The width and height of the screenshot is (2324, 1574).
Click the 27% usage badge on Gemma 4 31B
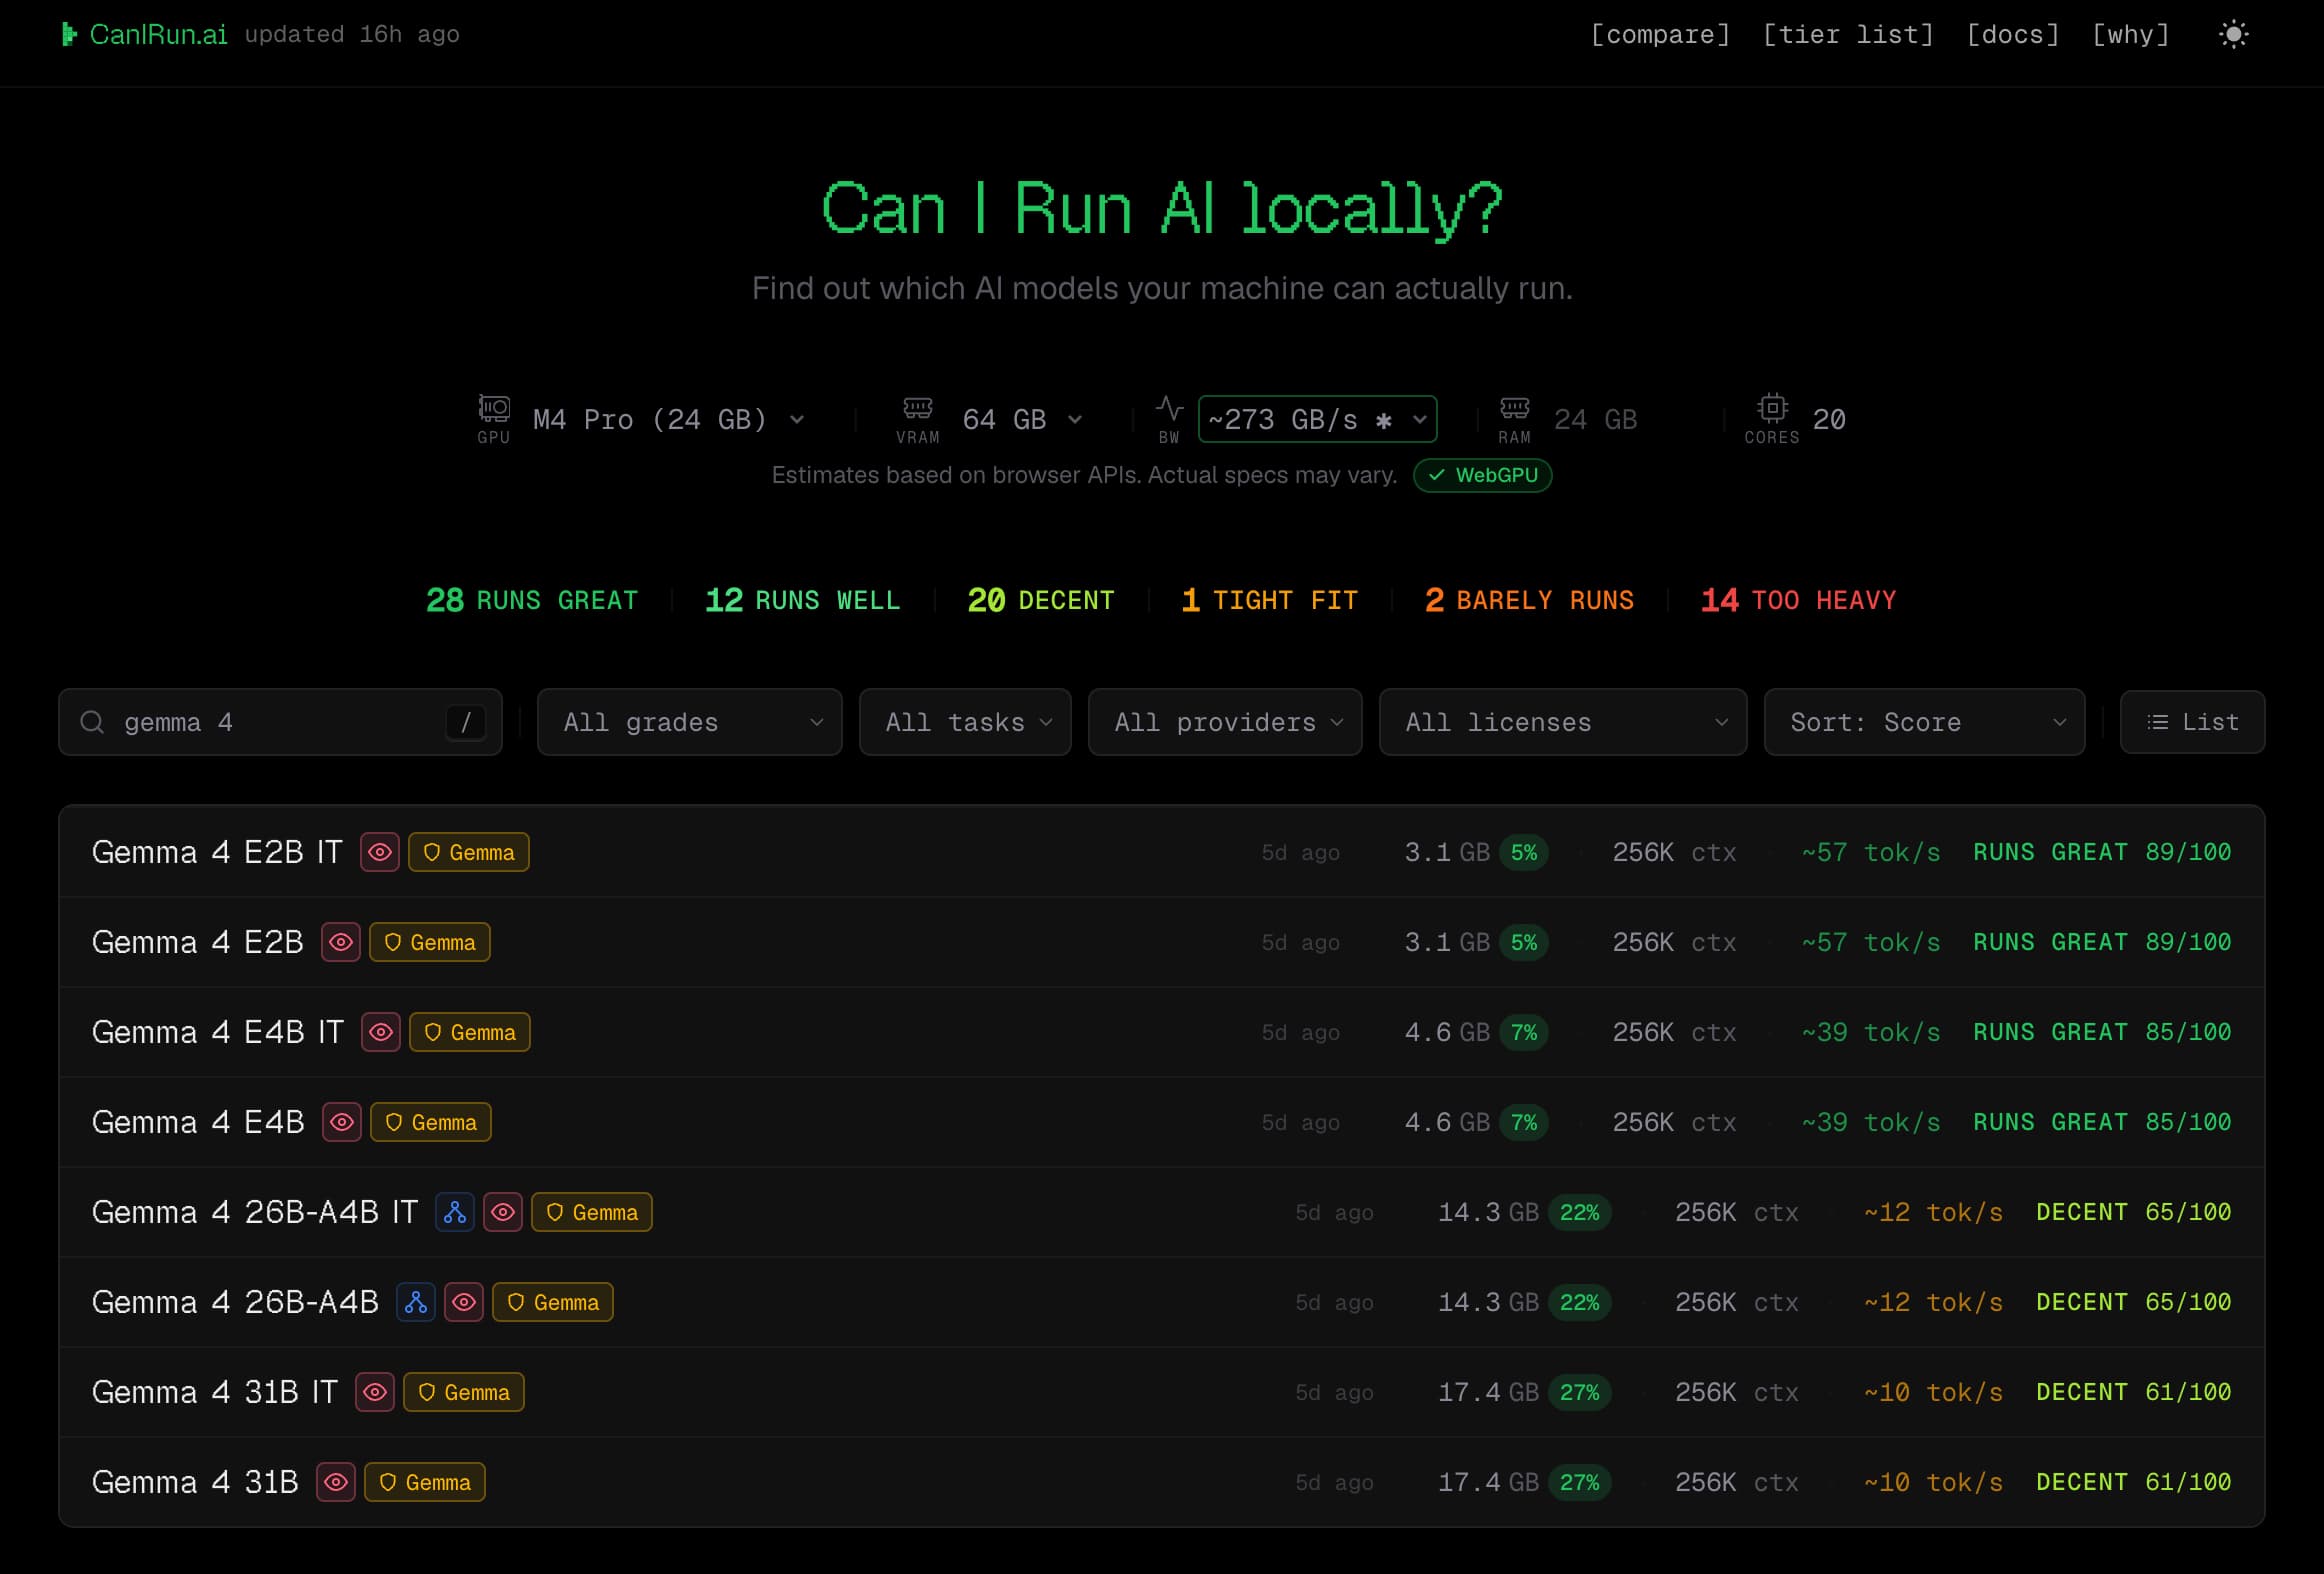point(1580,1482)
